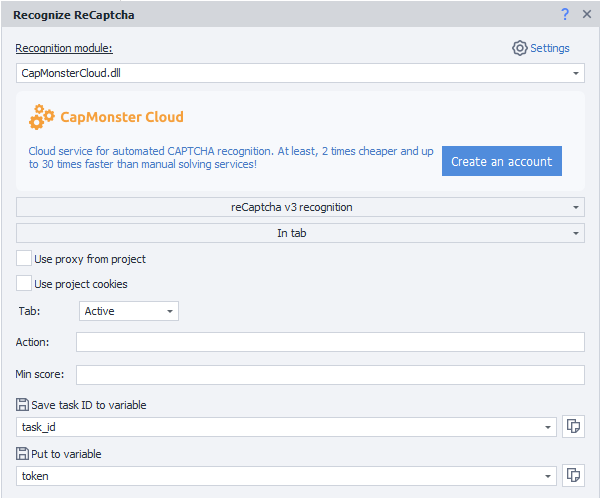The image size is (600, 498).
Task: Close the Recognize ReCaptcha panel
Action: [x=586, y=14]
